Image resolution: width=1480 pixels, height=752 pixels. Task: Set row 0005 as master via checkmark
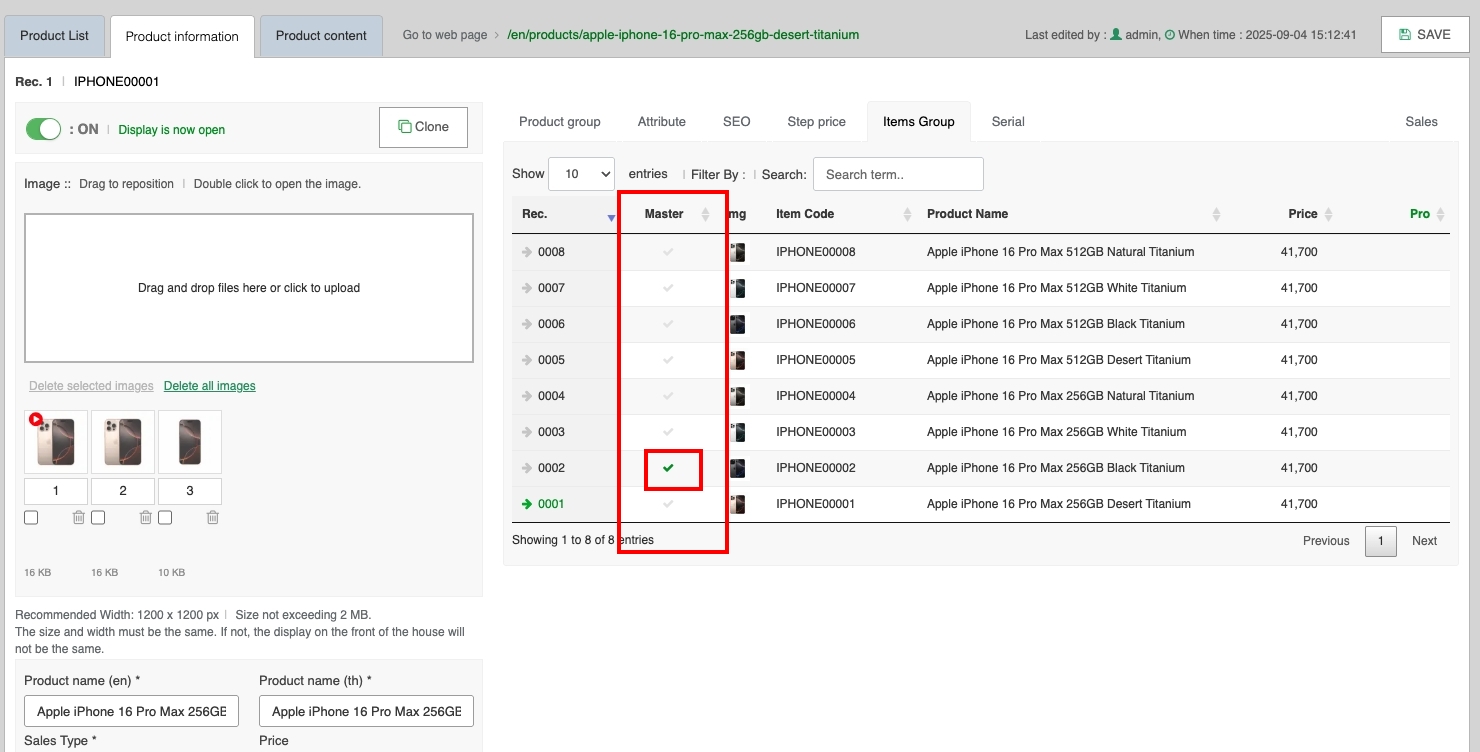point(669,360)
